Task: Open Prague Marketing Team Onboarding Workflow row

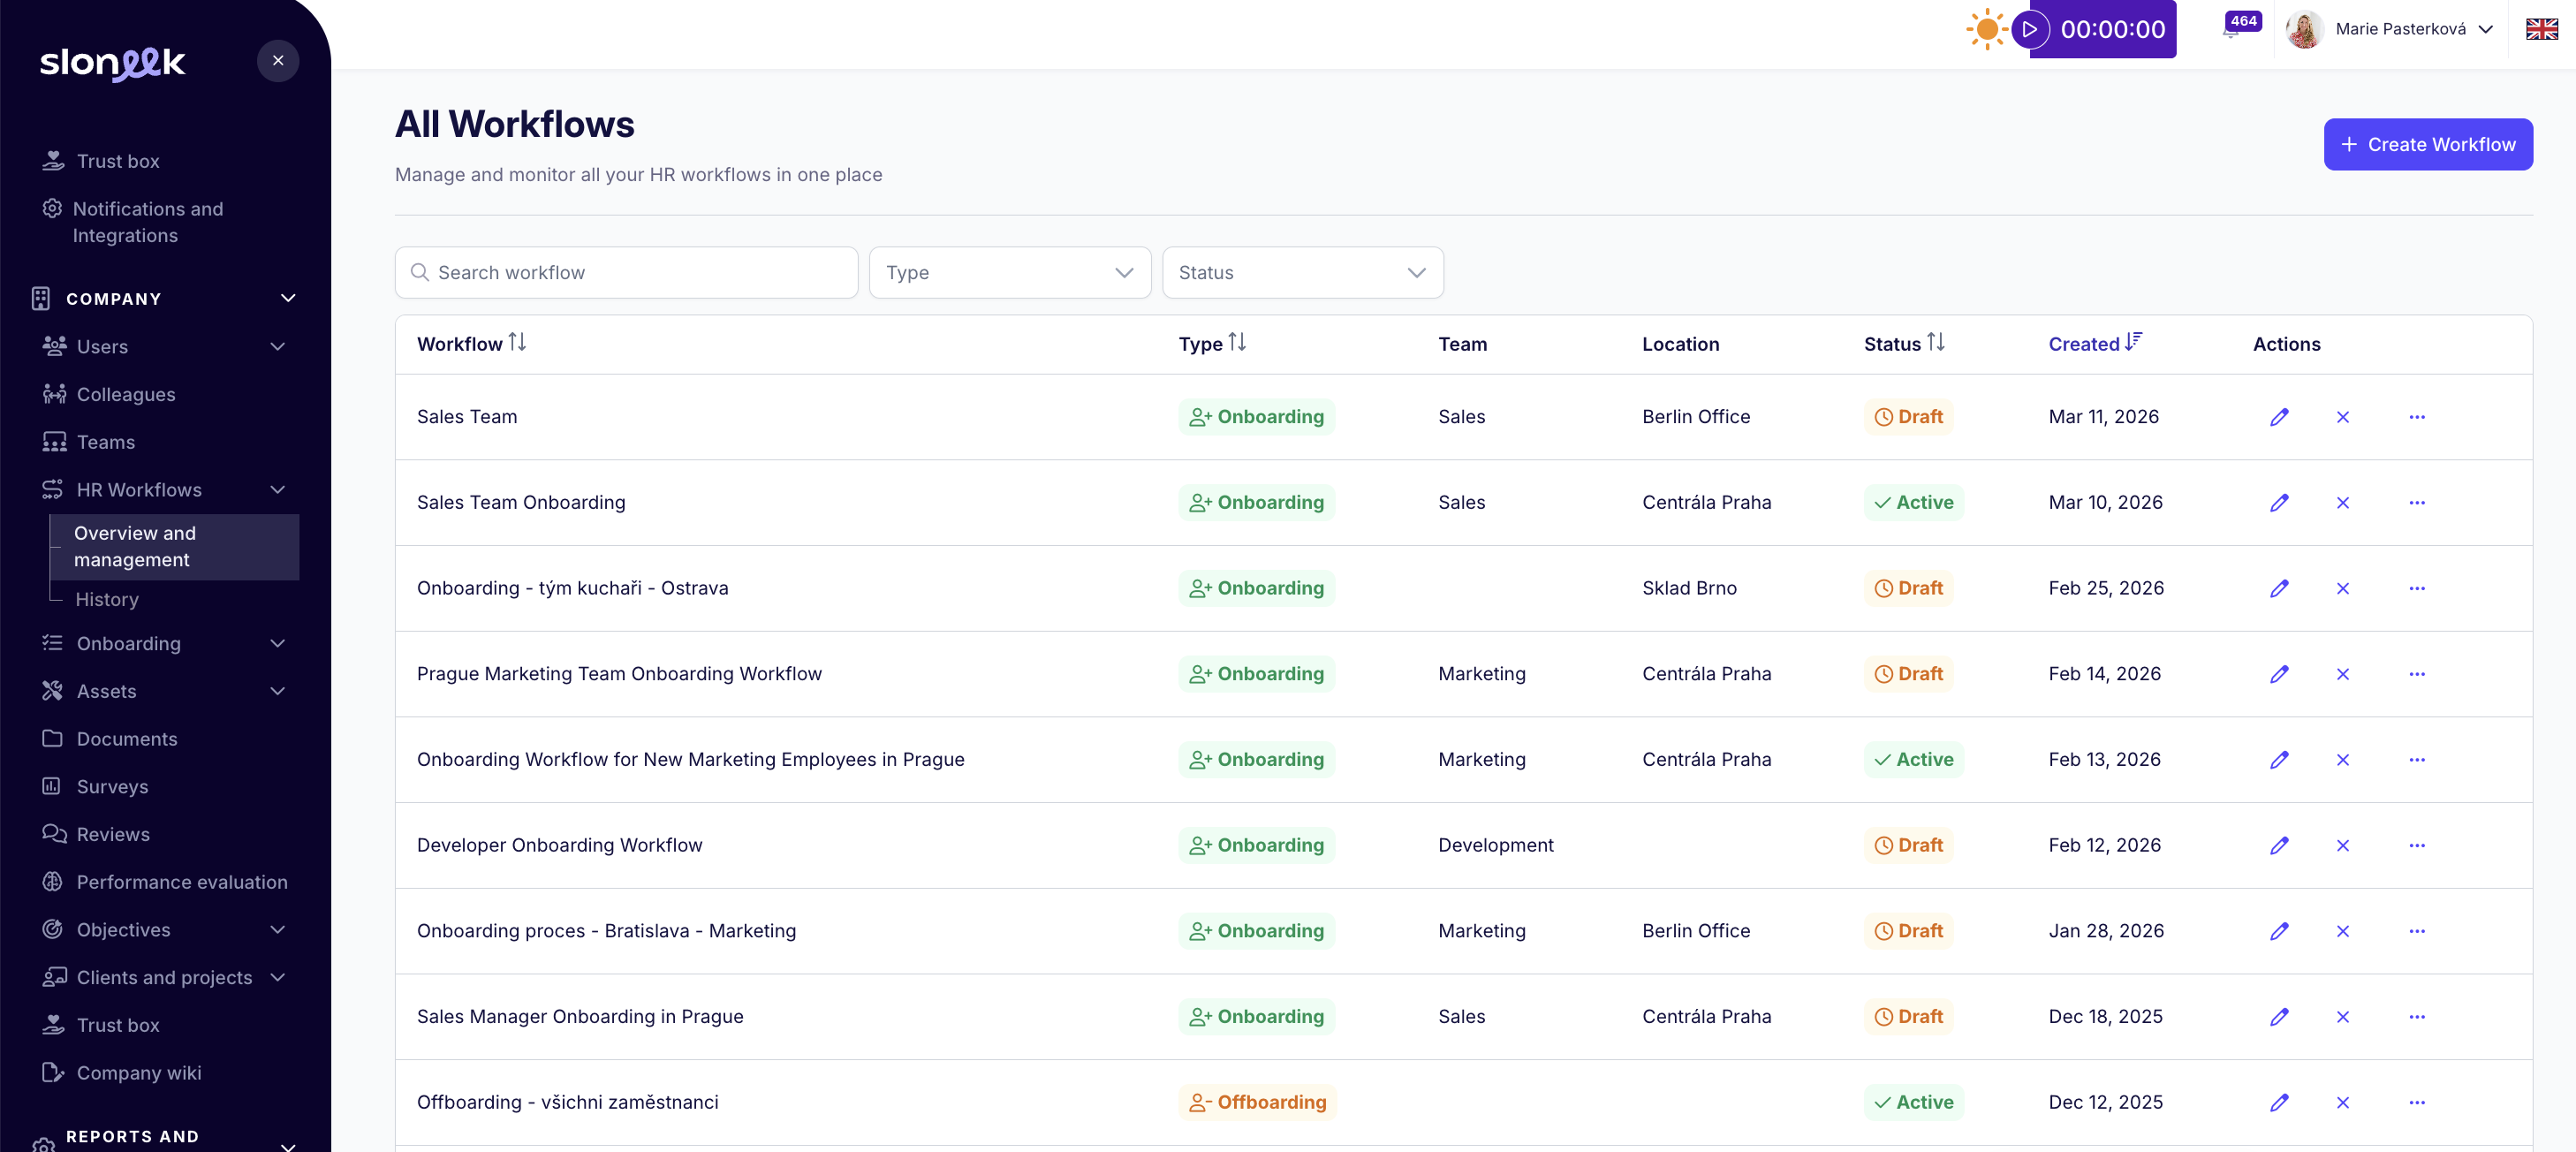Action: pos(619,674)
